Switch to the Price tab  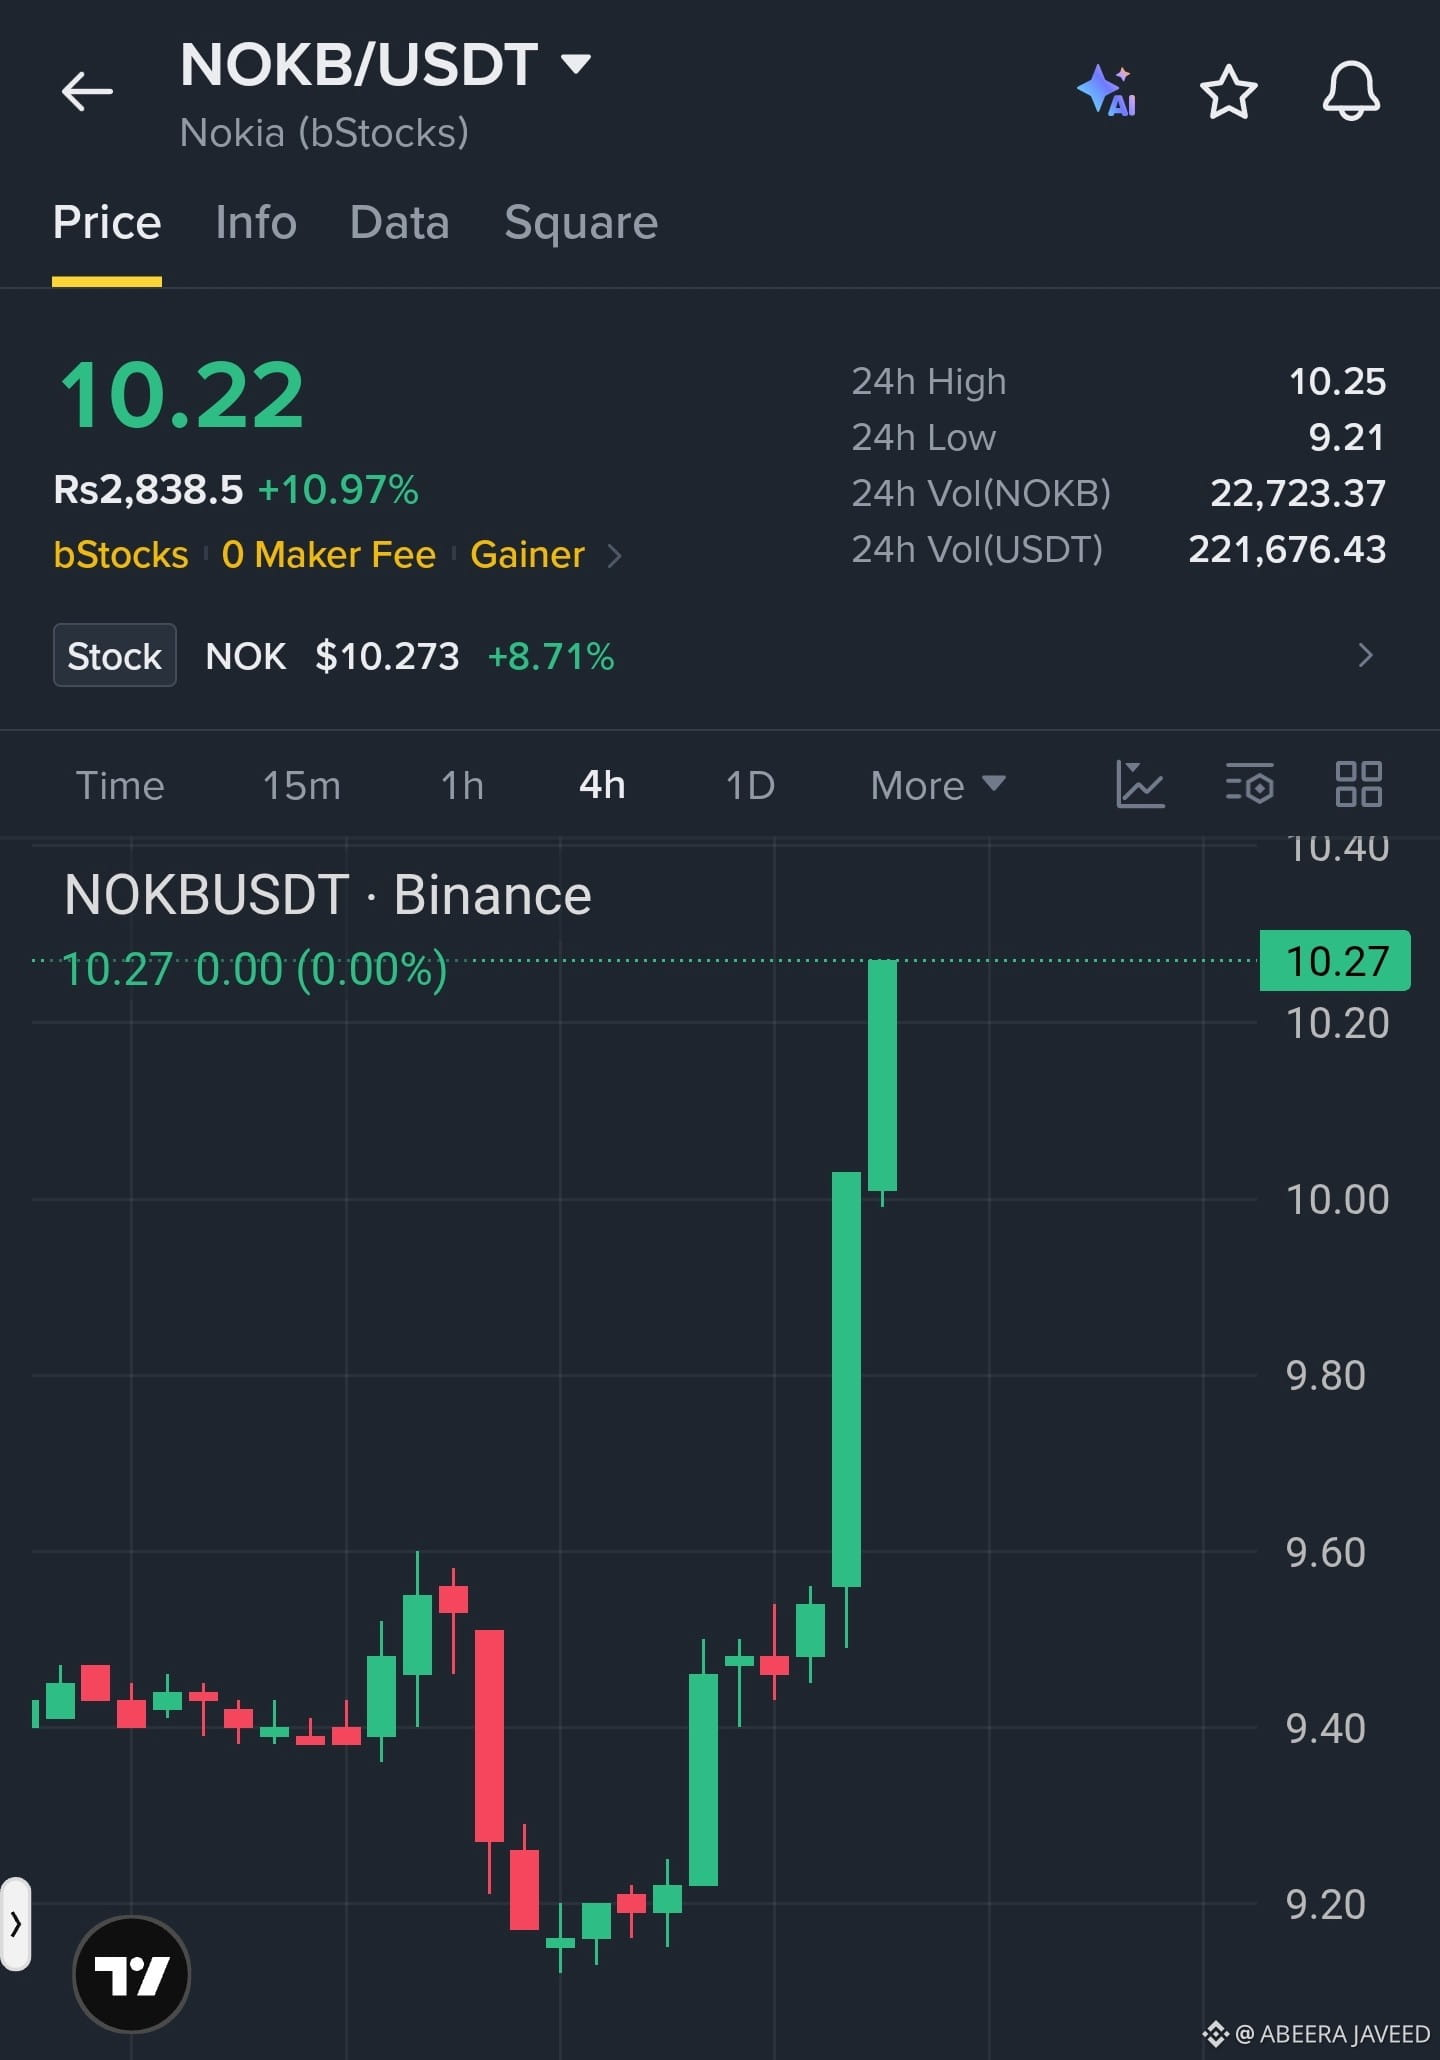point(107,222)
